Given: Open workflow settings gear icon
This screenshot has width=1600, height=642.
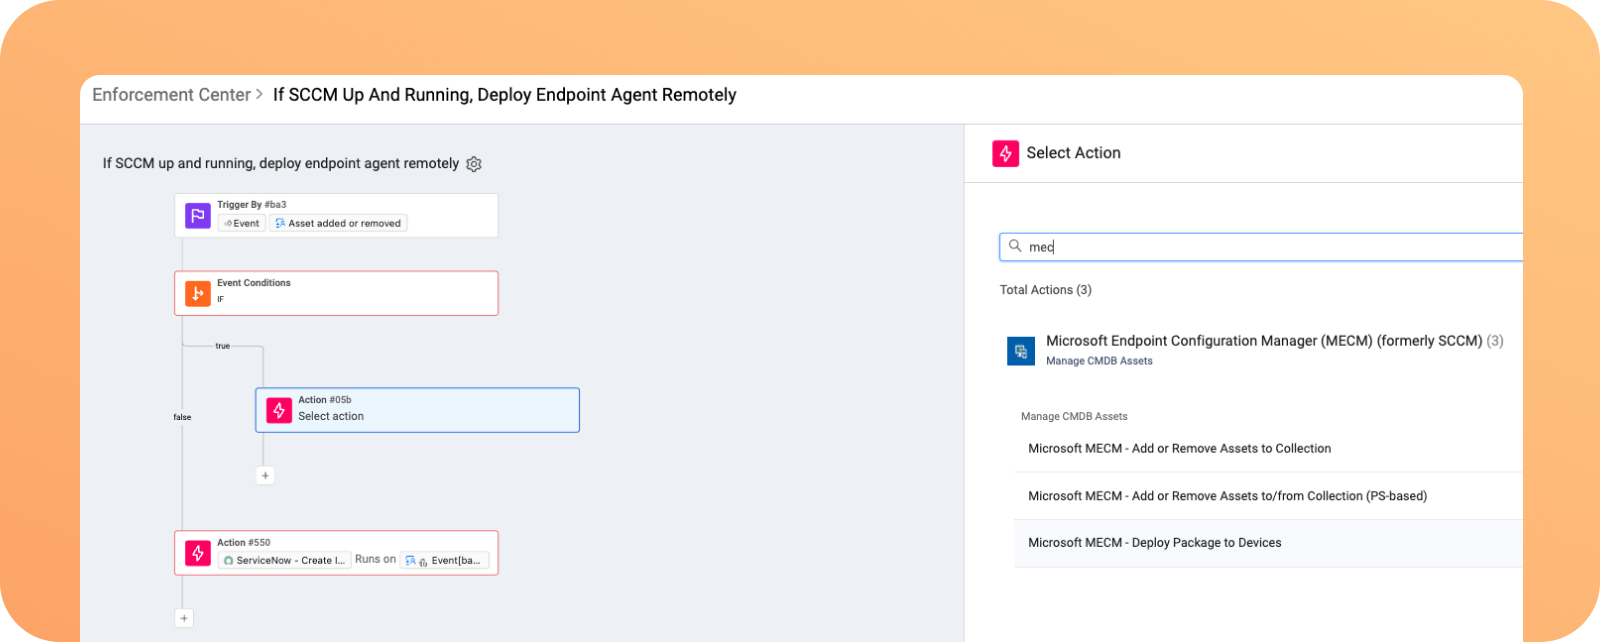Looking at the screenshot, I should click(x=474, y=164).
